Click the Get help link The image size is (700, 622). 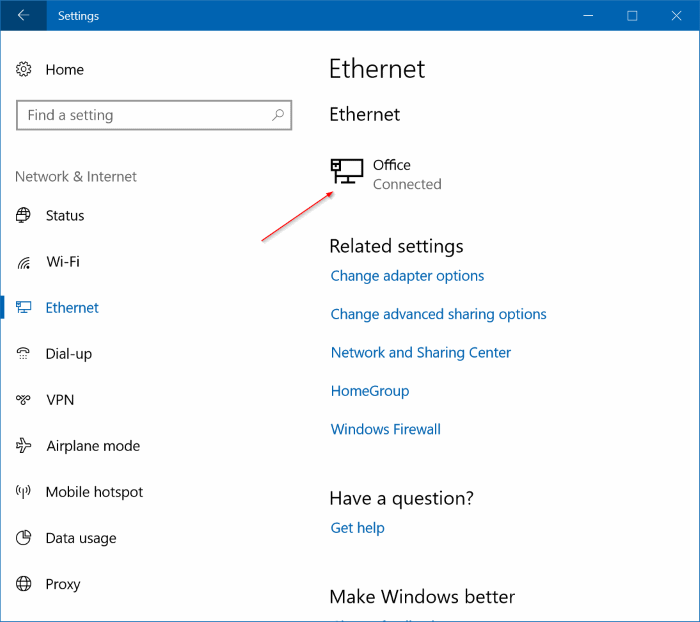tap(357, 528)
